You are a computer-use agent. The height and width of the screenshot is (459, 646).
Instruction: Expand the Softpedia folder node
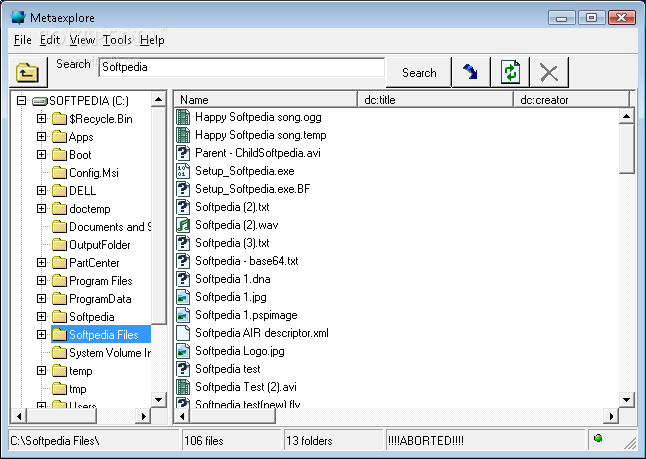click(41, 316)
